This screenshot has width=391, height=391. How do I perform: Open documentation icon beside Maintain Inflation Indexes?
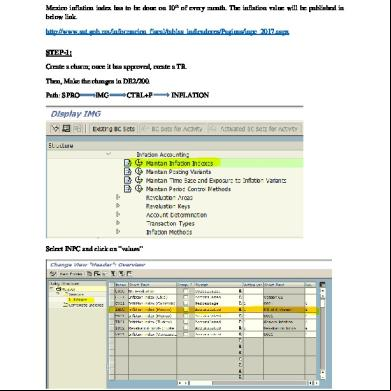tap(128, 163)
